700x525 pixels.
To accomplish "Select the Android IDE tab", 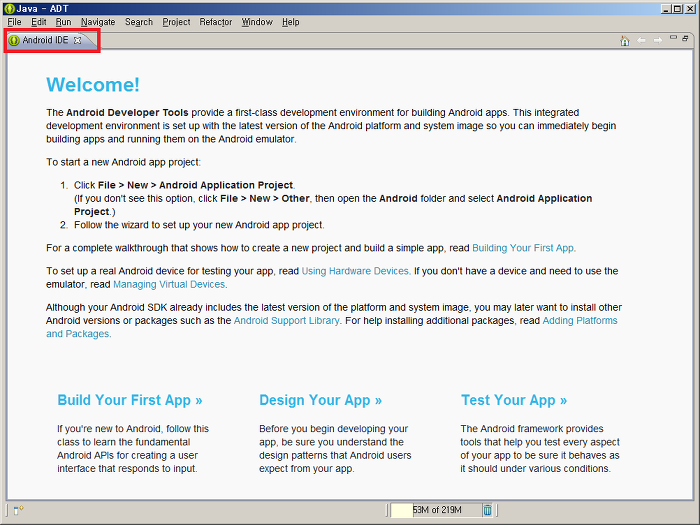I will [x=46, y=40].
